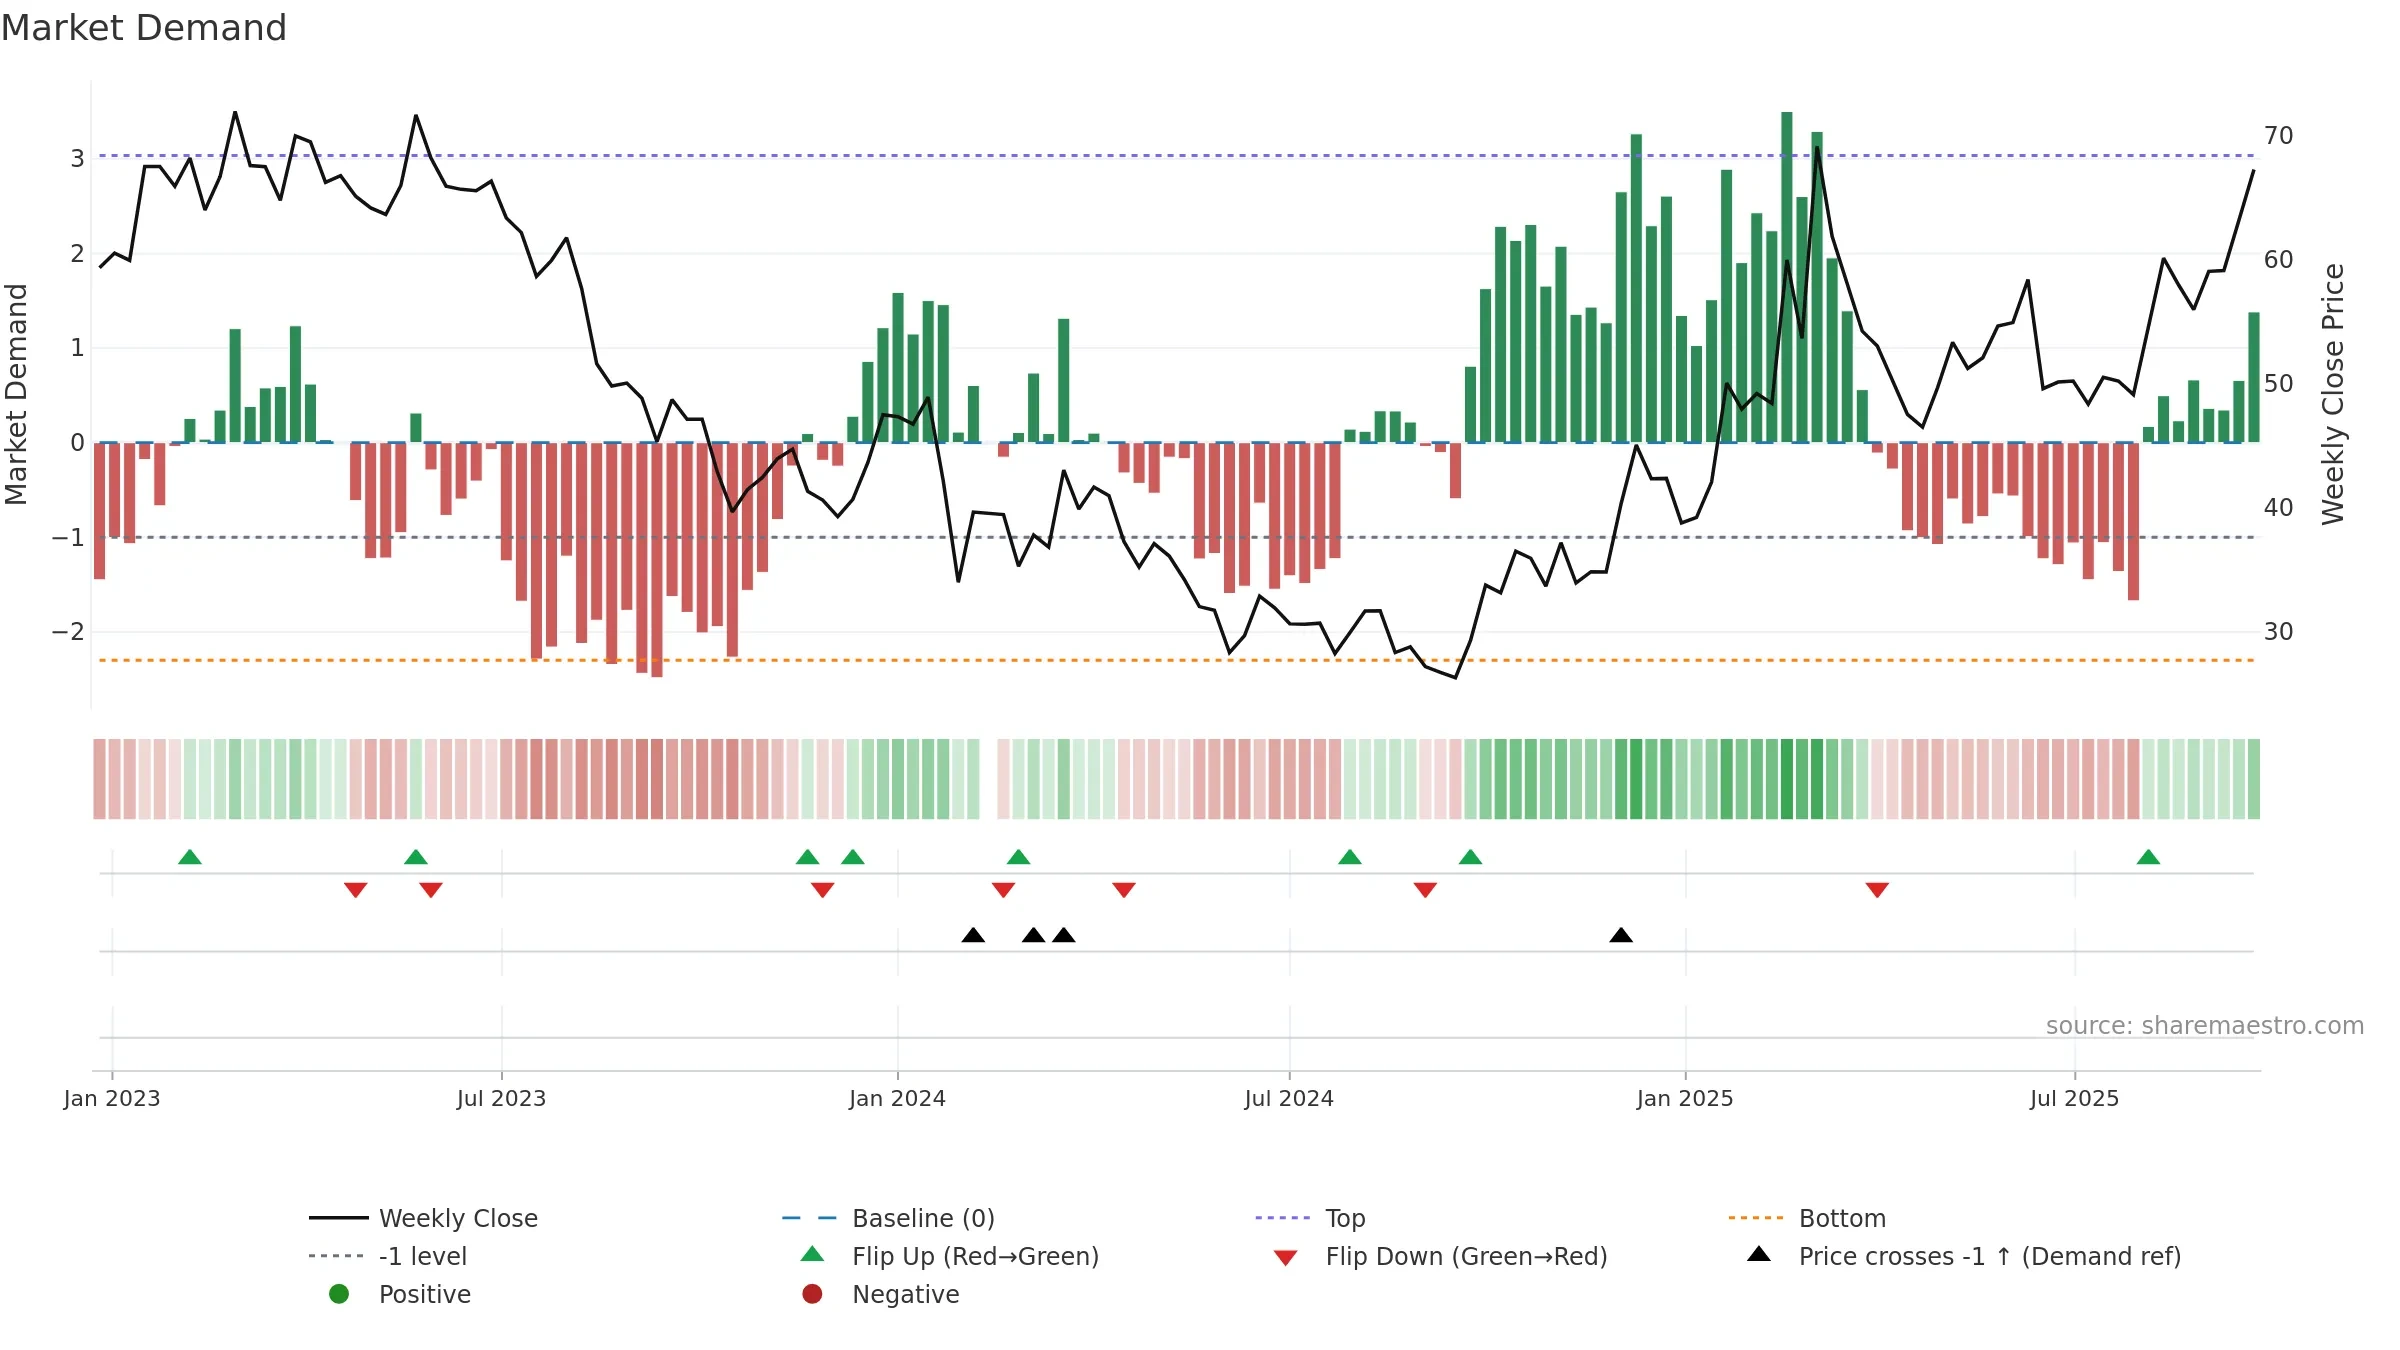This screenshot has width=2400, height=1350.
Task: Click the -1 level legend label
Action: coord(423,1256)
